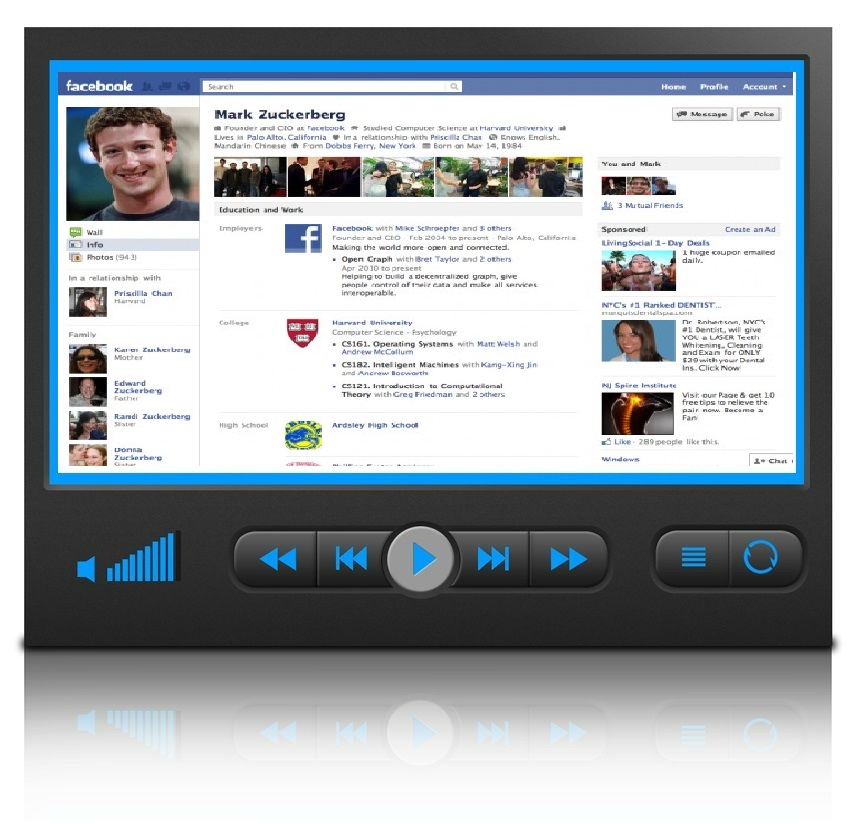Viewport: 860px width, 828px height.
Task: Open the Matt Welsh link
Action: (x=498, y=344)
